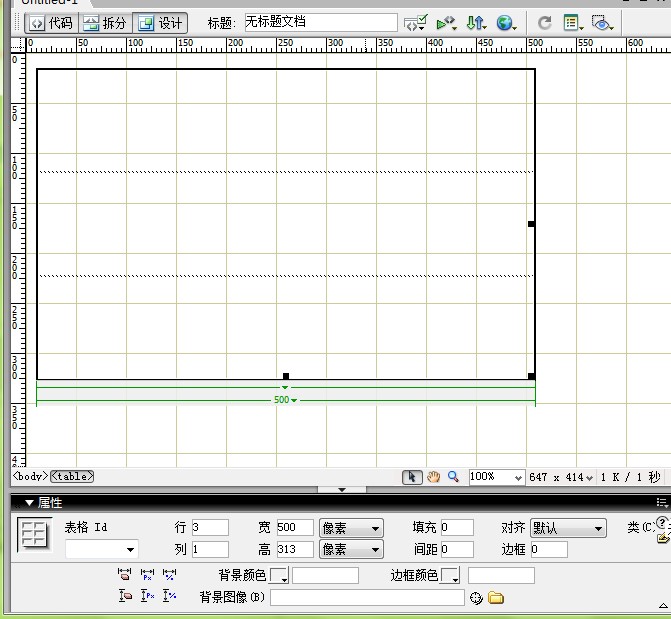Click the table's bottom-right corner handle
671x619 pixels.
click(x=531, y=376)
